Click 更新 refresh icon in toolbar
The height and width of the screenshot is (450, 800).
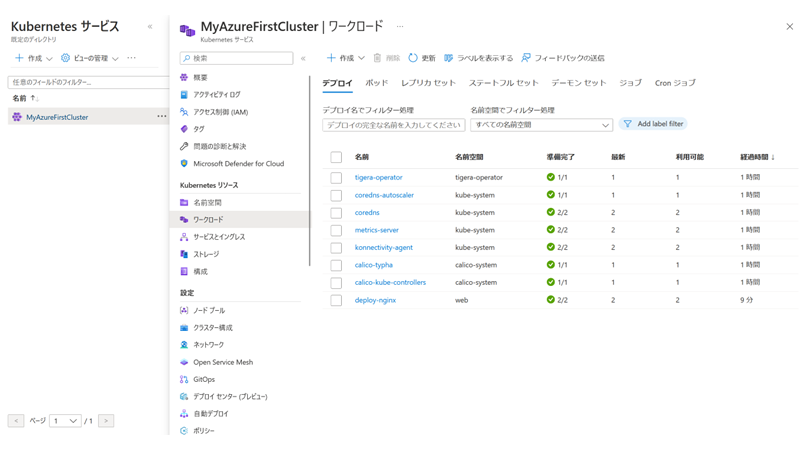[x=413, y=58]
